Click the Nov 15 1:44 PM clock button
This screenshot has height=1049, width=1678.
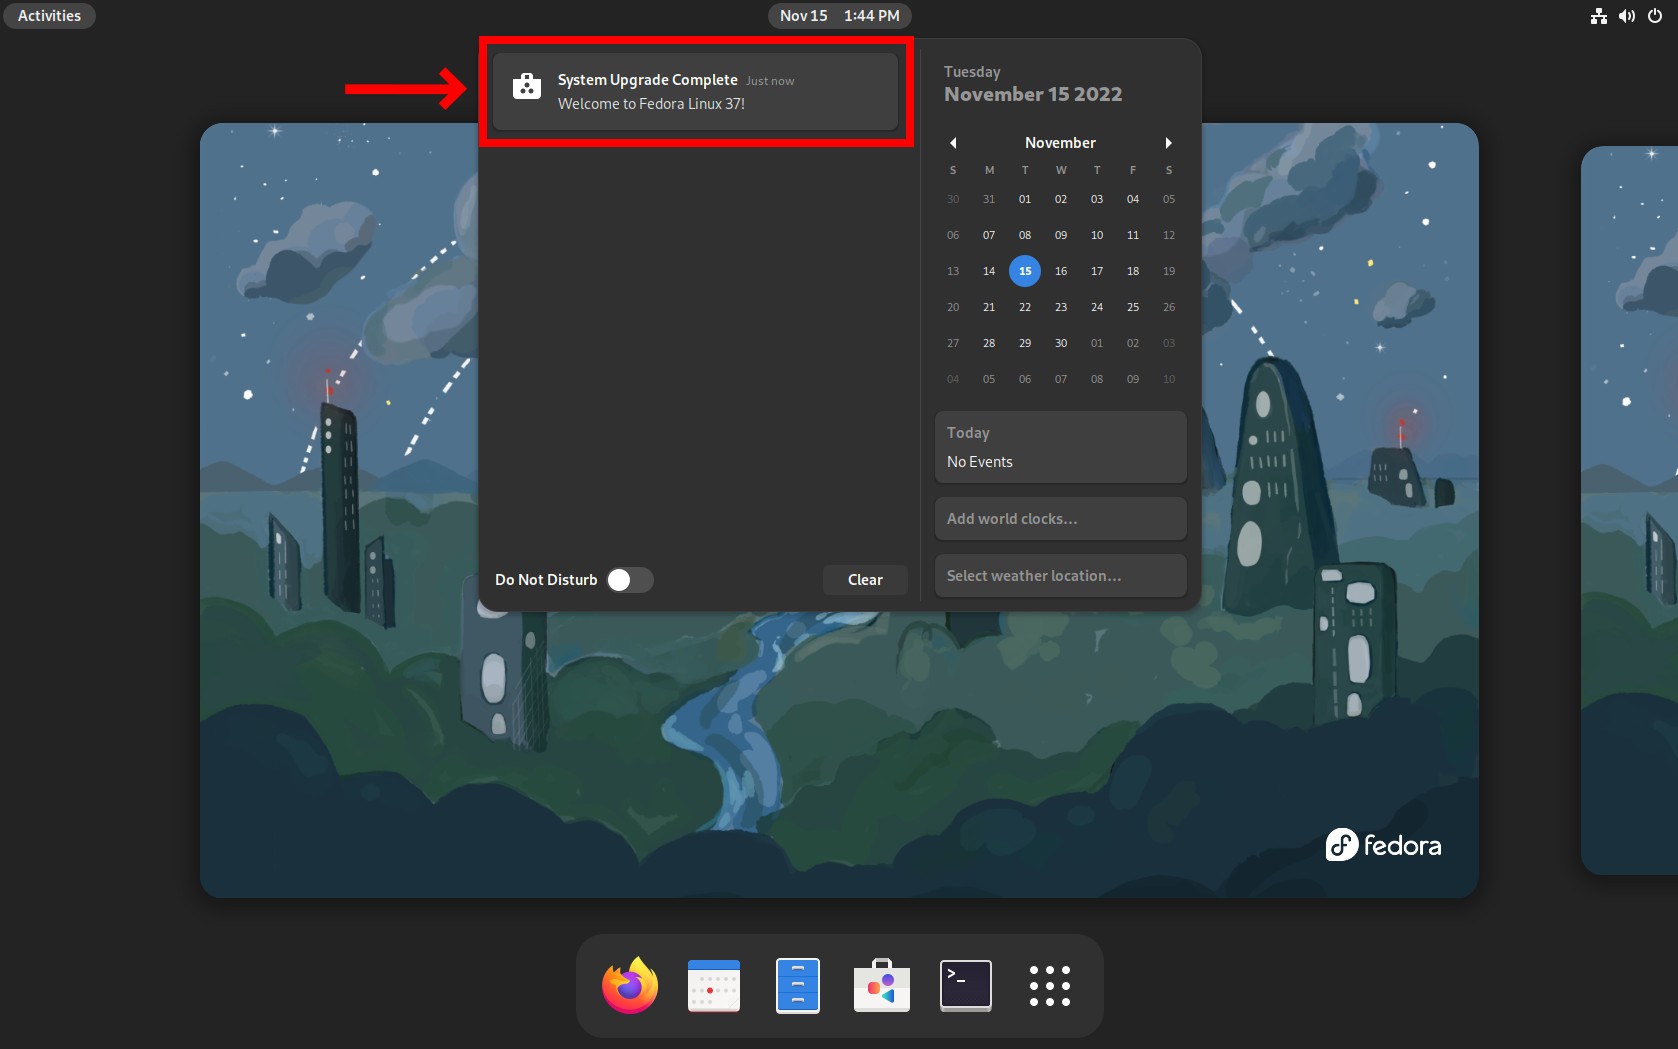pos(839,16)
